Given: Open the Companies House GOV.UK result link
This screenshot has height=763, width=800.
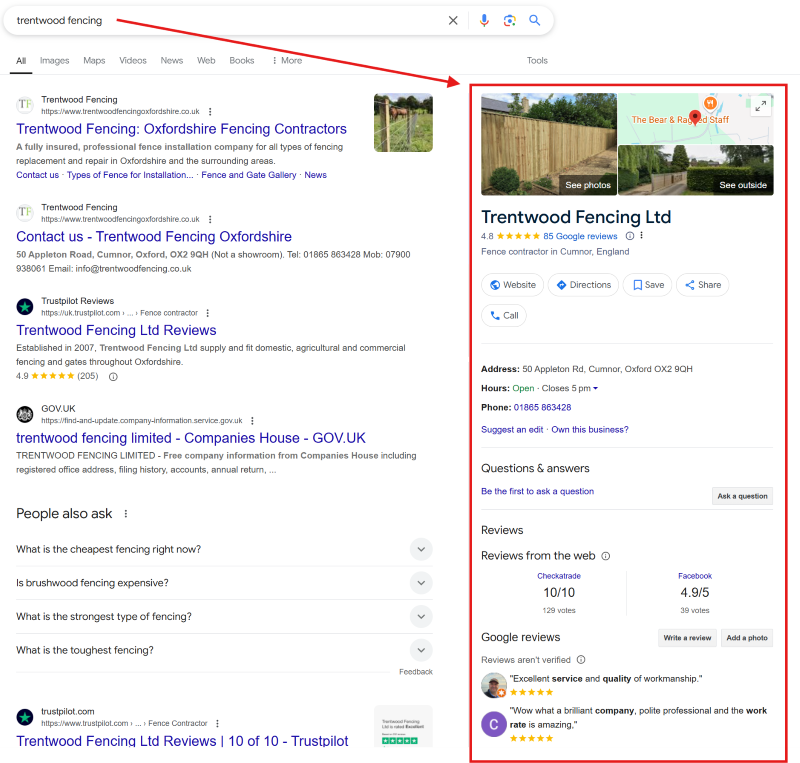Looking at the screenshot, I should click(x=191, y=438).
